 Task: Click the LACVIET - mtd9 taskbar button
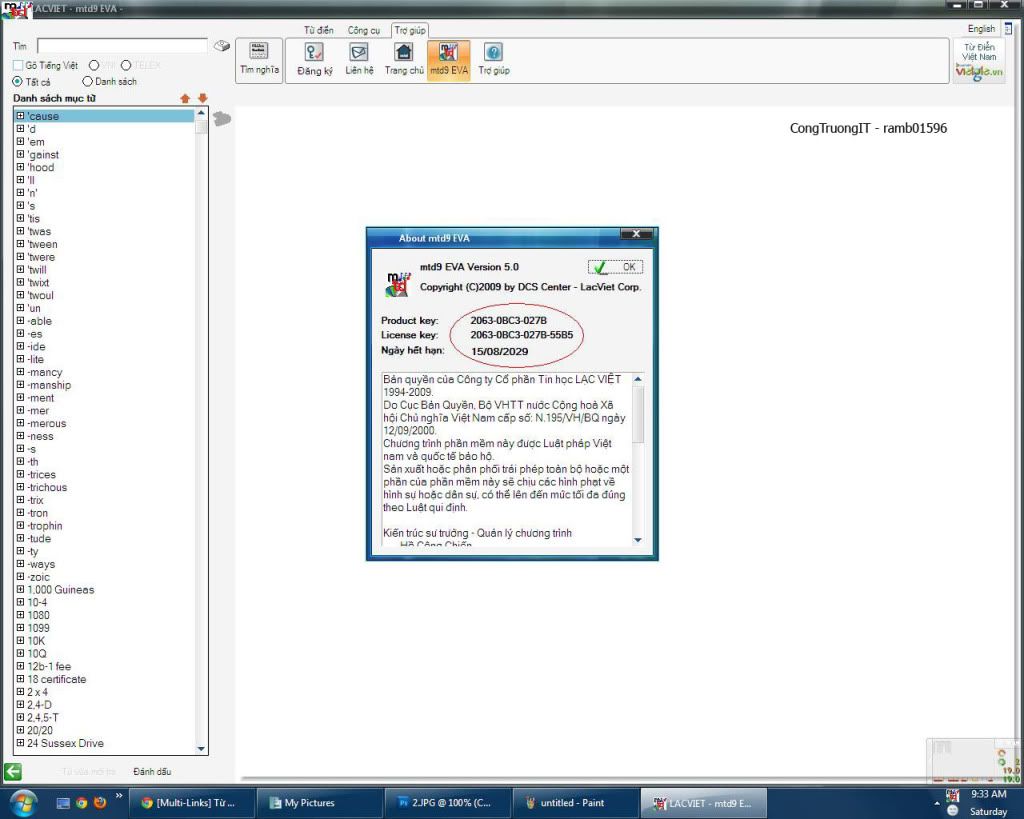coord(702,803)
